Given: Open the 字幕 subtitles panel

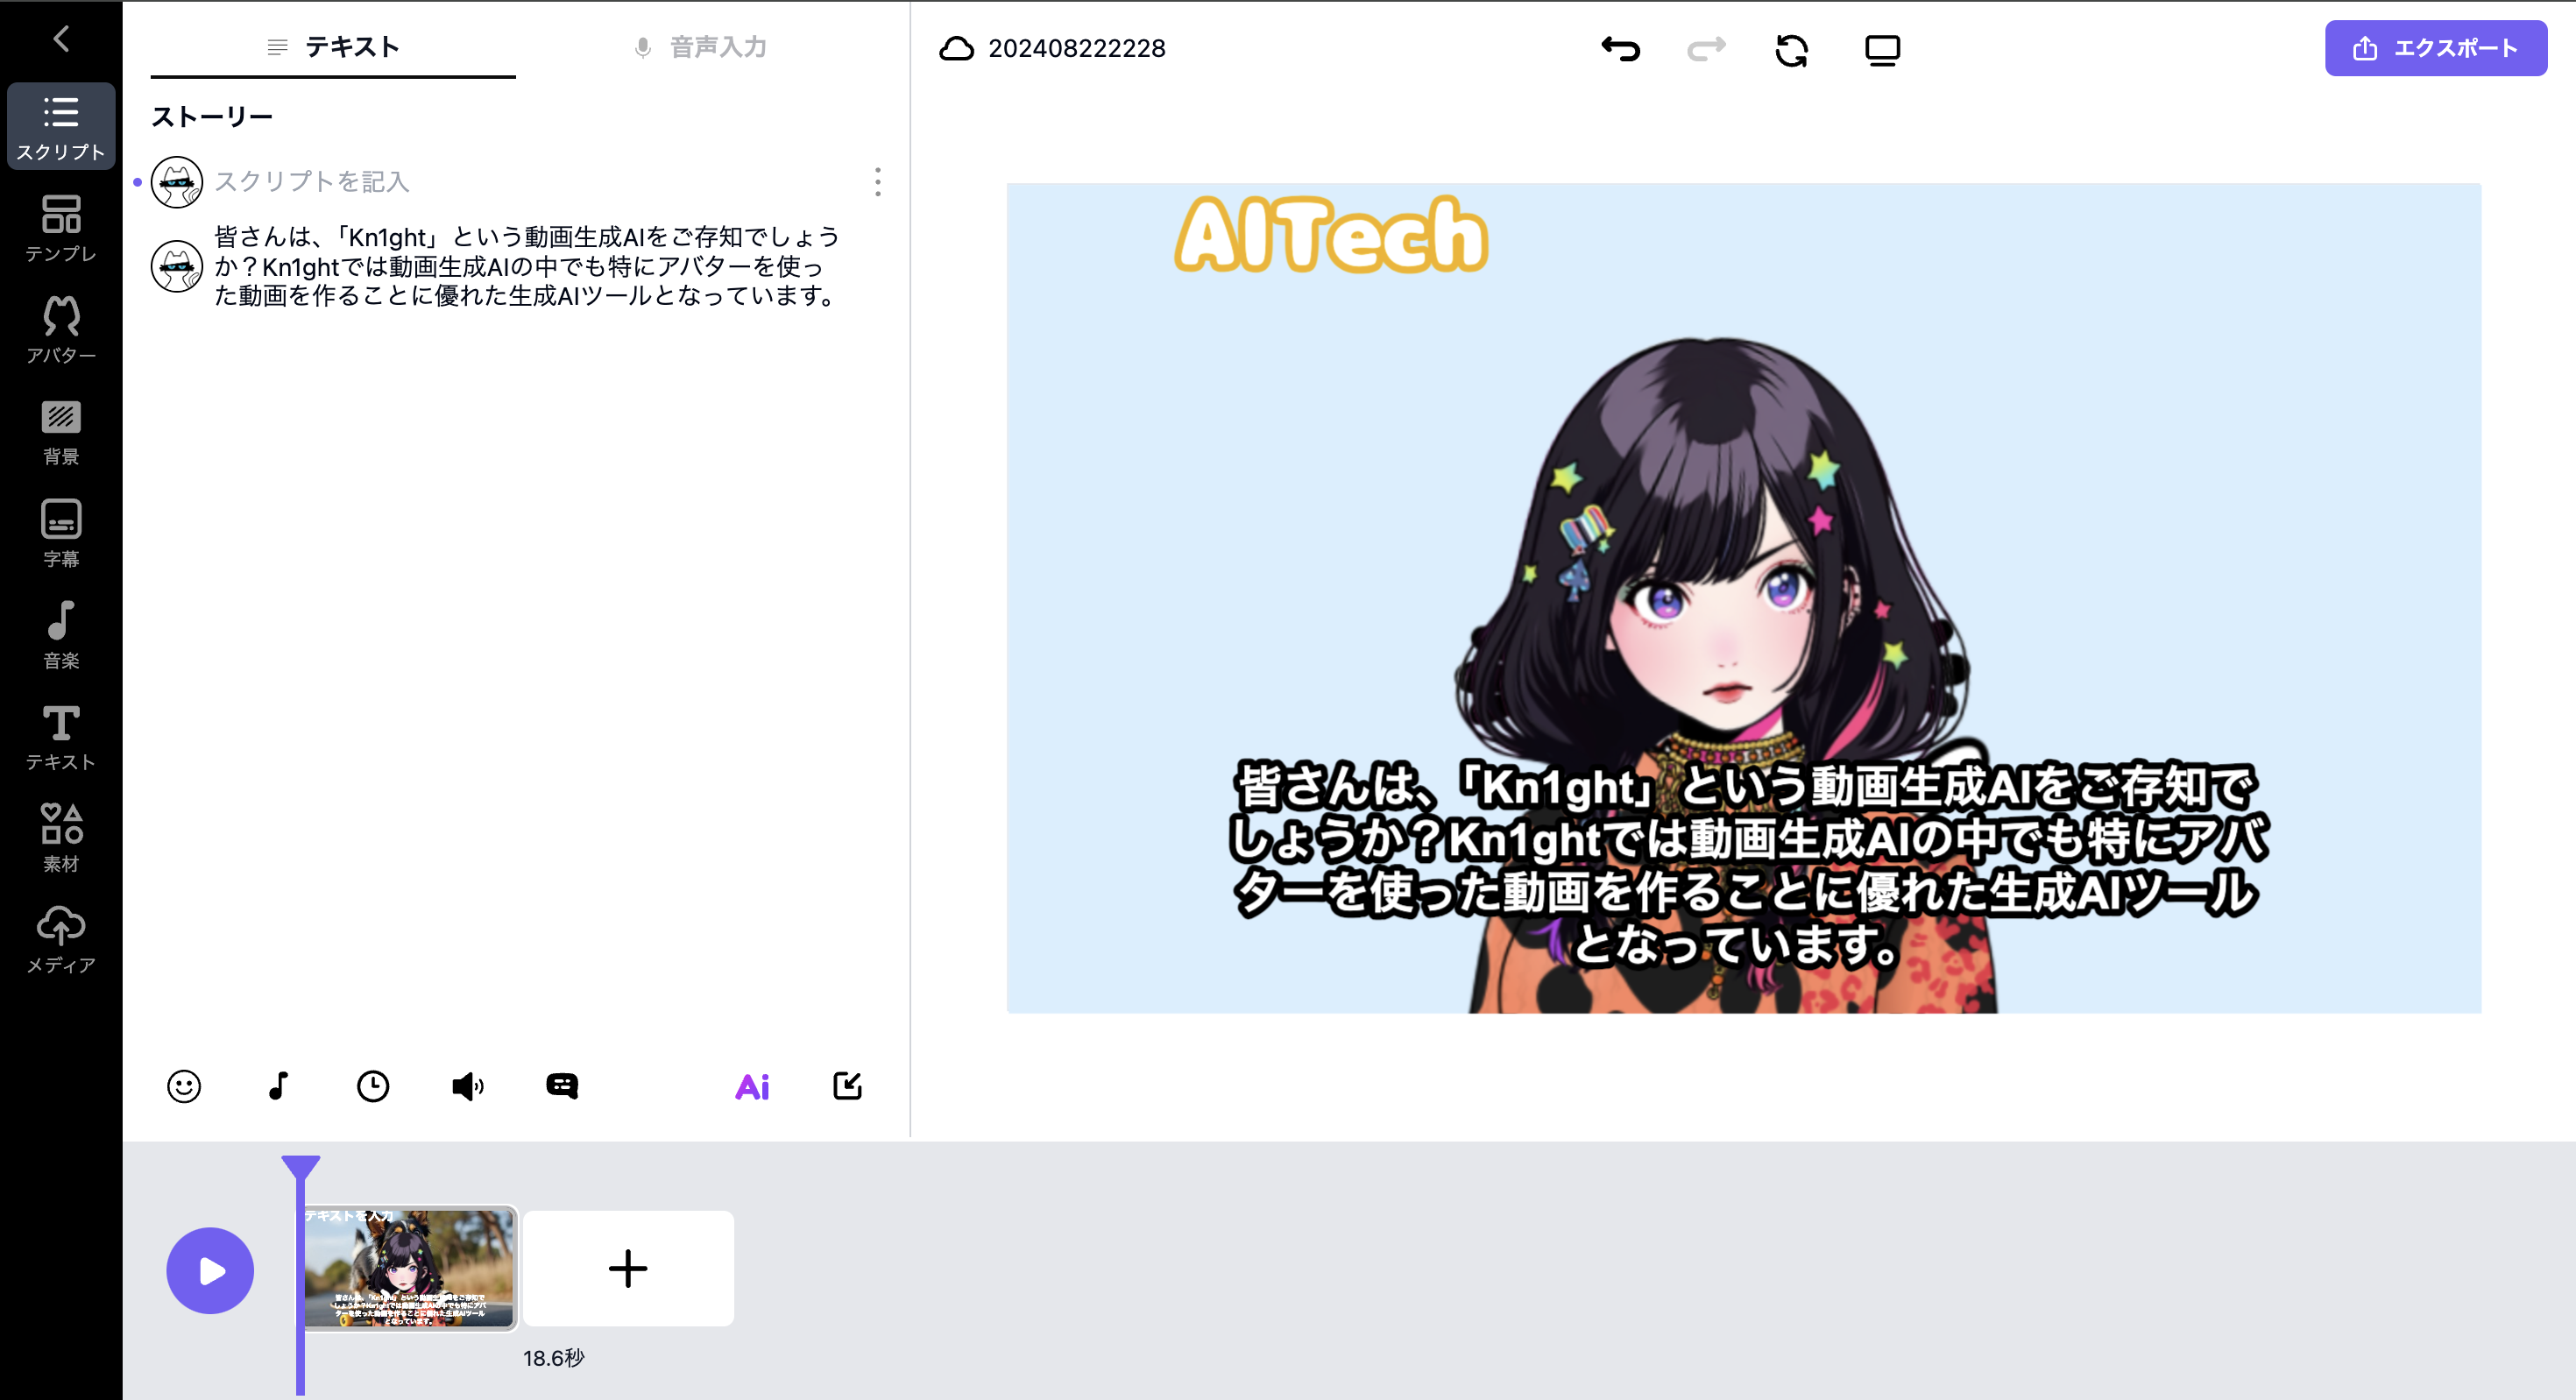Looking at the screenshot, I should [61, 534].
